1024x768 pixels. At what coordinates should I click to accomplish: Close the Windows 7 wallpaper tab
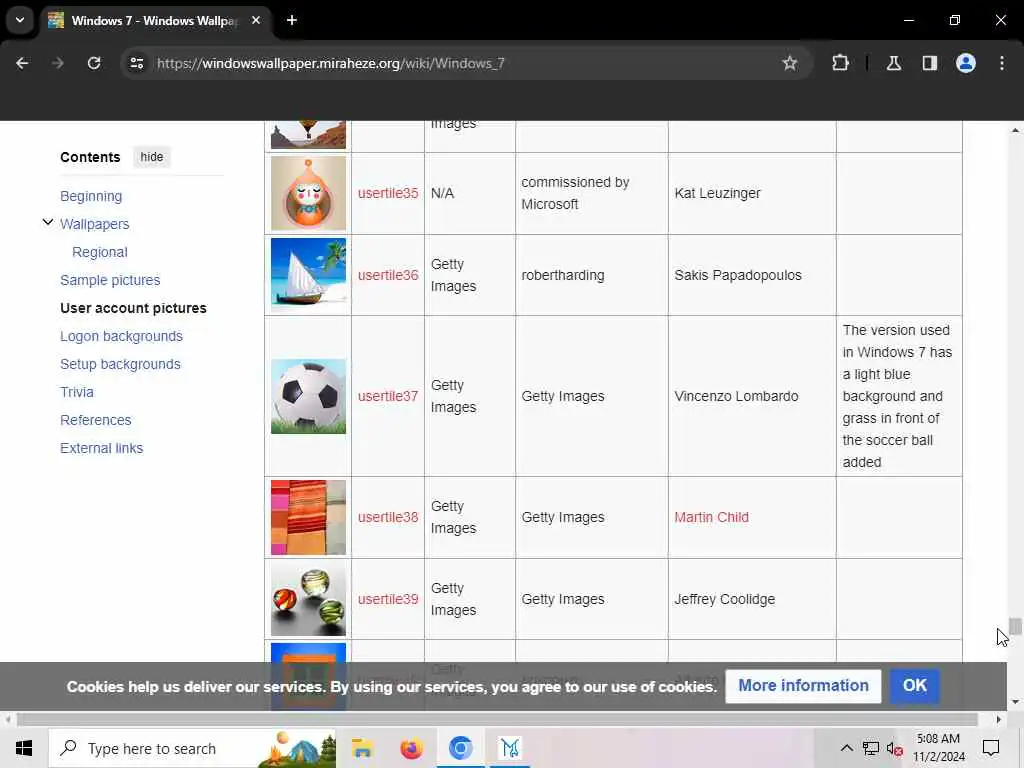point(256,20)
